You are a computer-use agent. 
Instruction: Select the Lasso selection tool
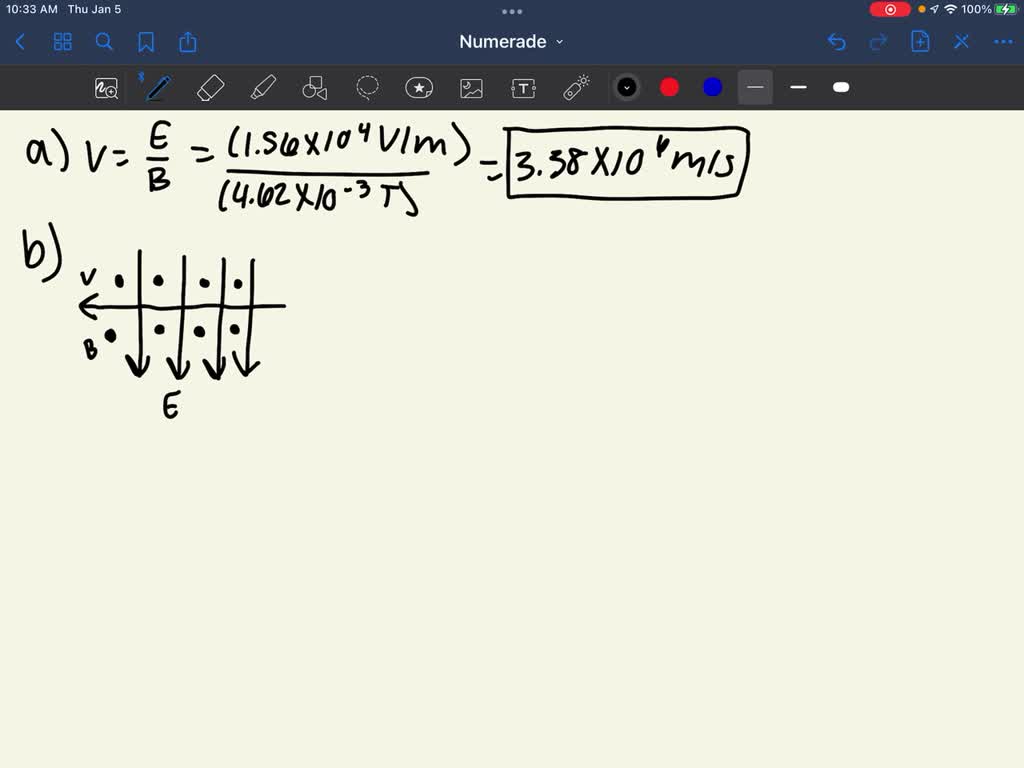point(367,87)
